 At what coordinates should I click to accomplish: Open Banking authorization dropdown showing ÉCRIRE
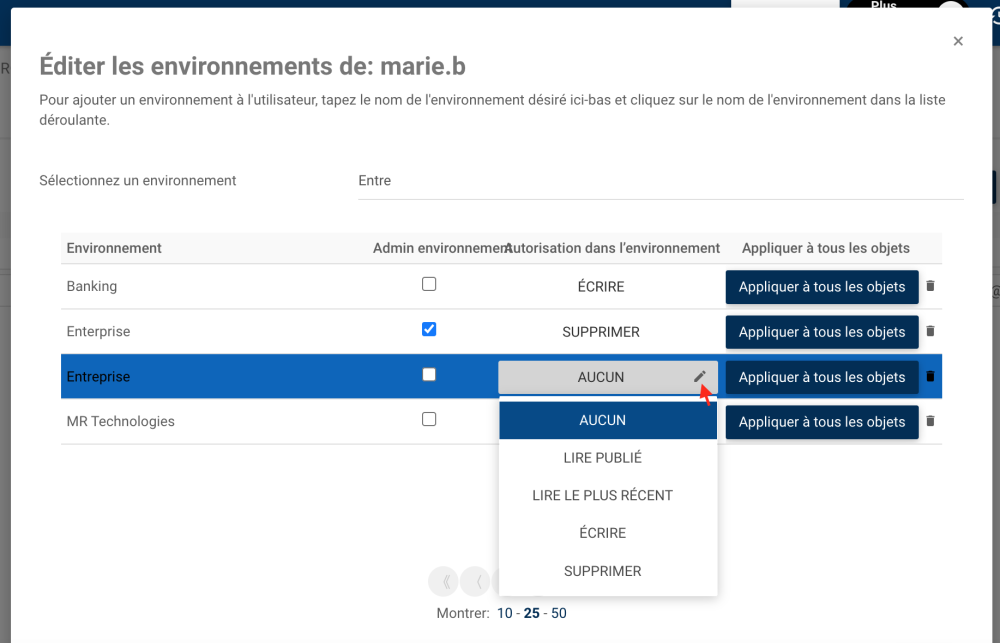[601, 287]
